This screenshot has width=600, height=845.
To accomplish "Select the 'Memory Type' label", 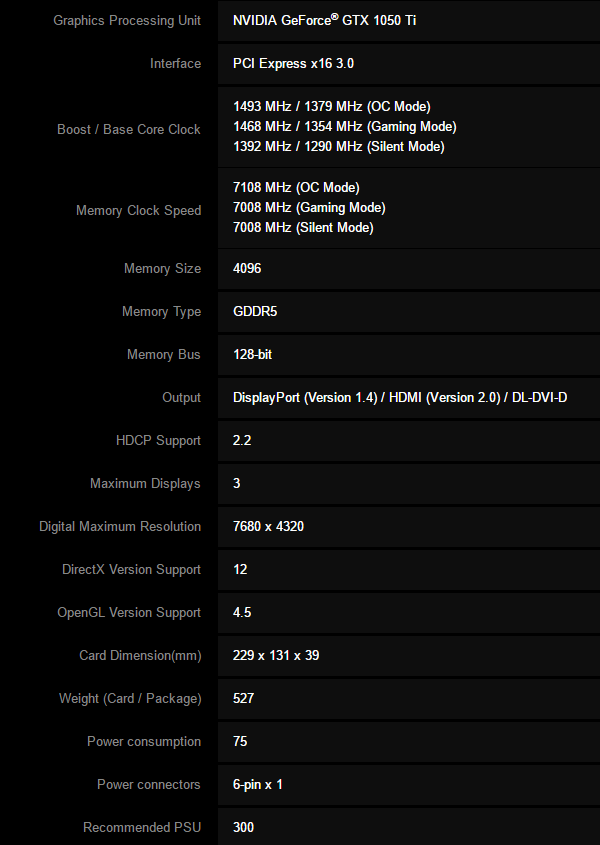I will click(x=161, y=311).
